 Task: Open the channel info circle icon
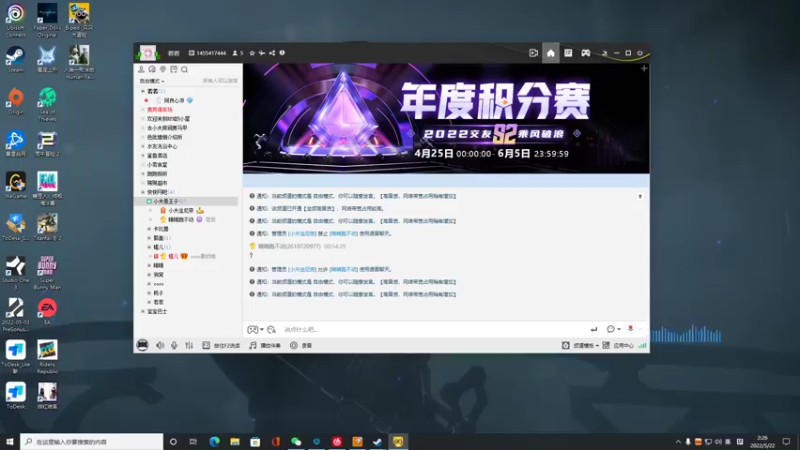pos(282,53)
